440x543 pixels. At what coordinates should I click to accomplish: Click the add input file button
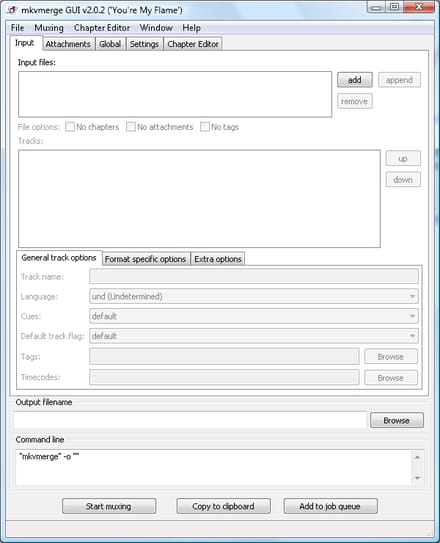point(355,80)
